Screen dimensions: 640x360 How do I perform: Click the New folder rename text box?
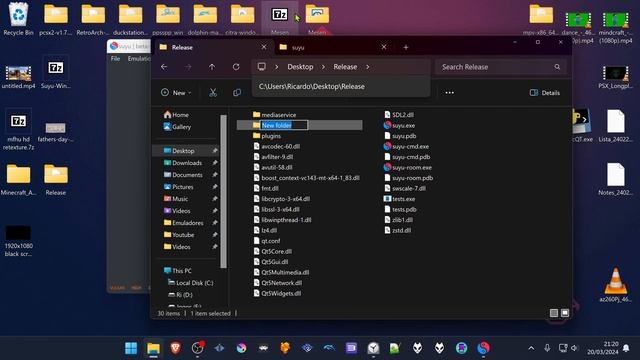pos(284,125)
